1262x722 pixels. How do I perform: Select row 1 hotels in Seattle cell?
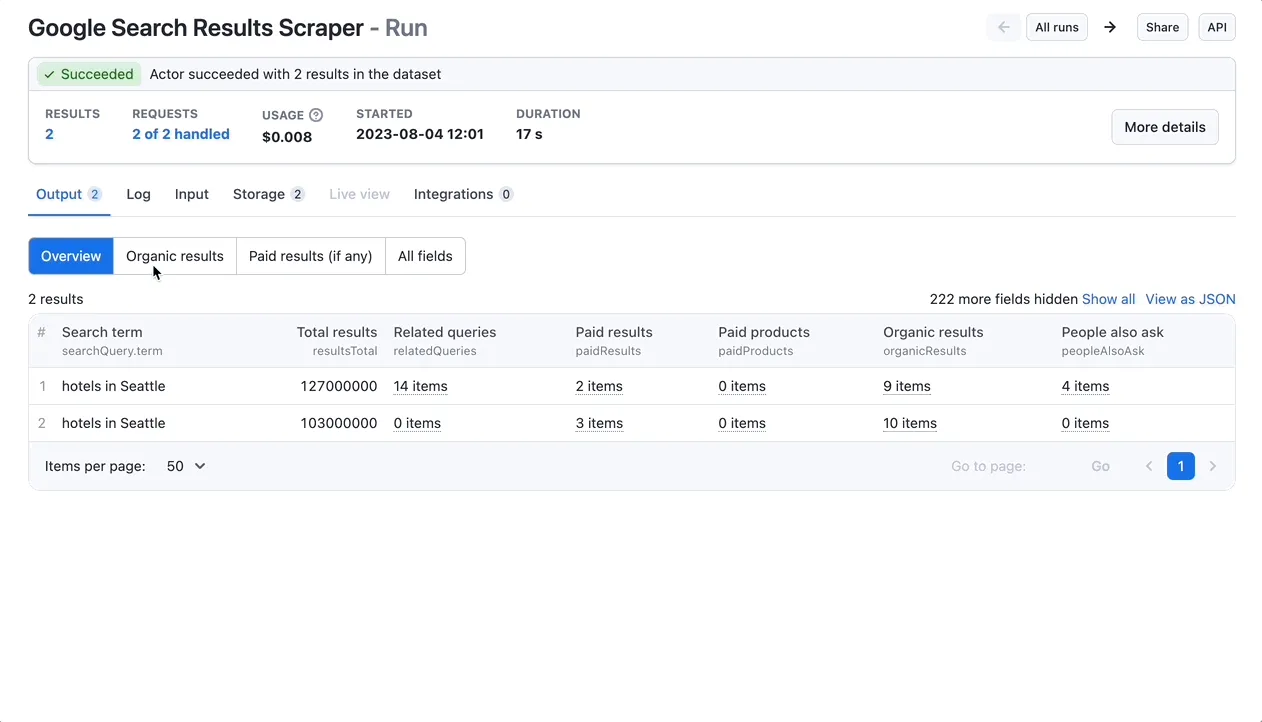(113, 386)
